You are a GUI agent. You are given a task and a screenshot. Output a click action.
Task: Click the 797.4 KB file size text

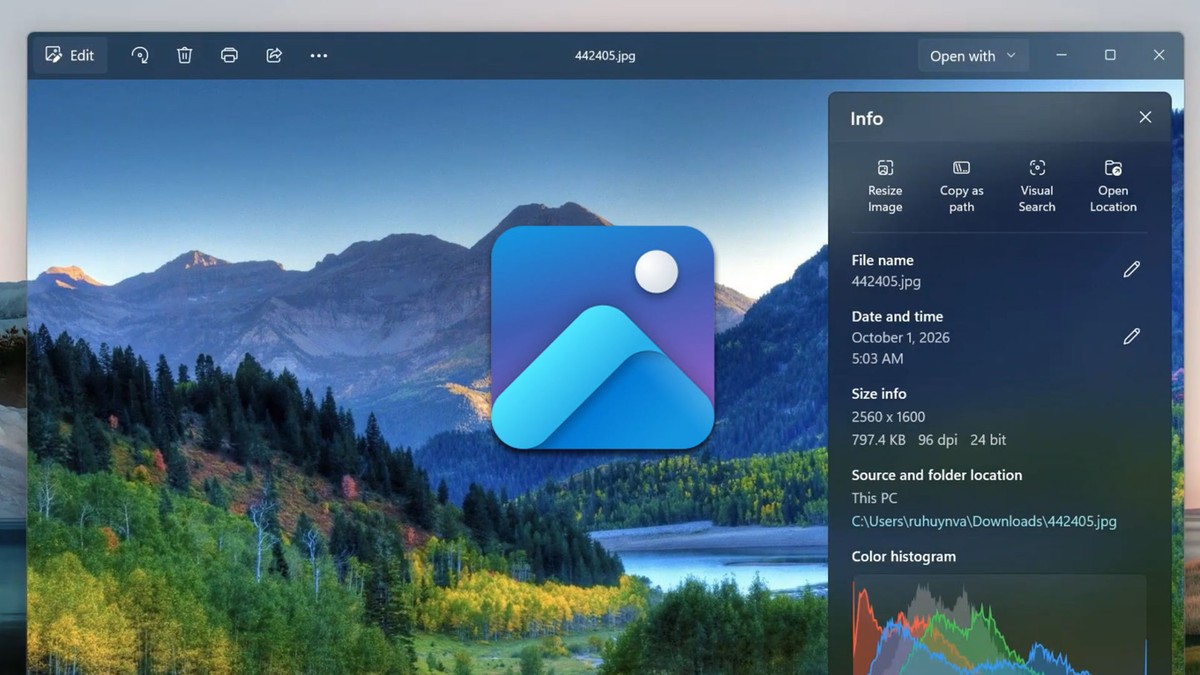(878, 440)
